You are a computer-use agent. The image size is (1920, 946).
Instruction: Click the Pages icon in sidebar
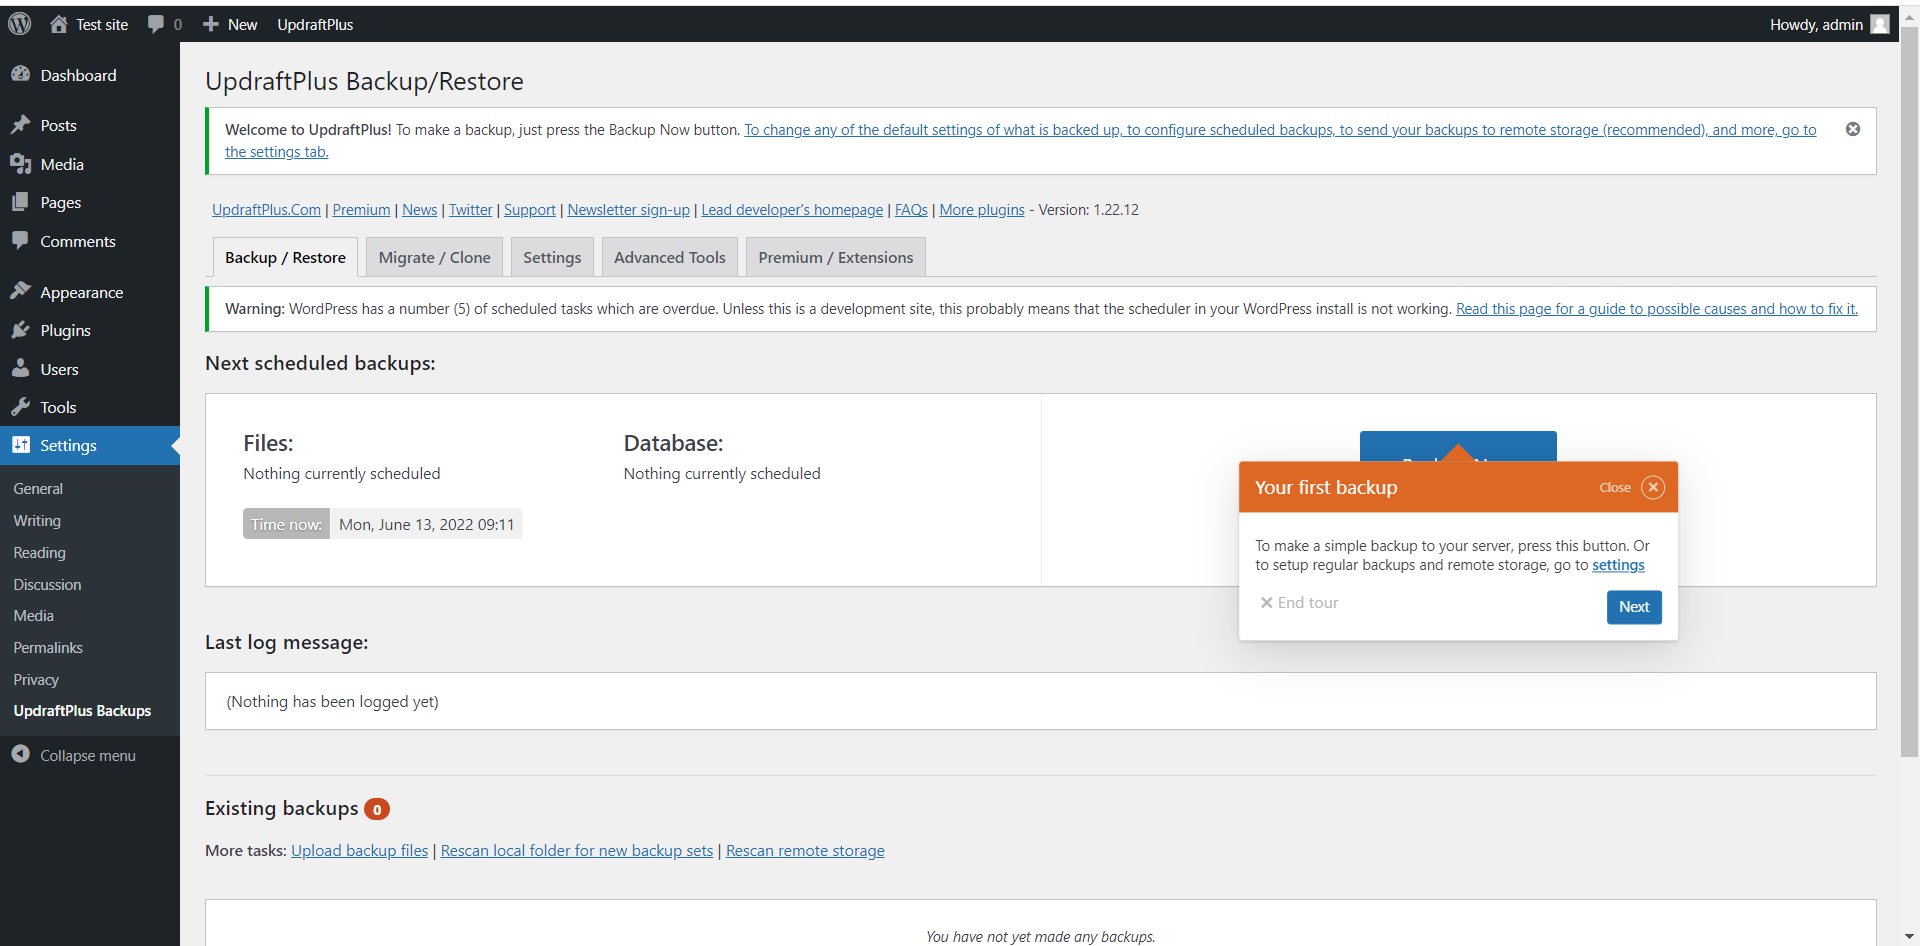[21, 202]
